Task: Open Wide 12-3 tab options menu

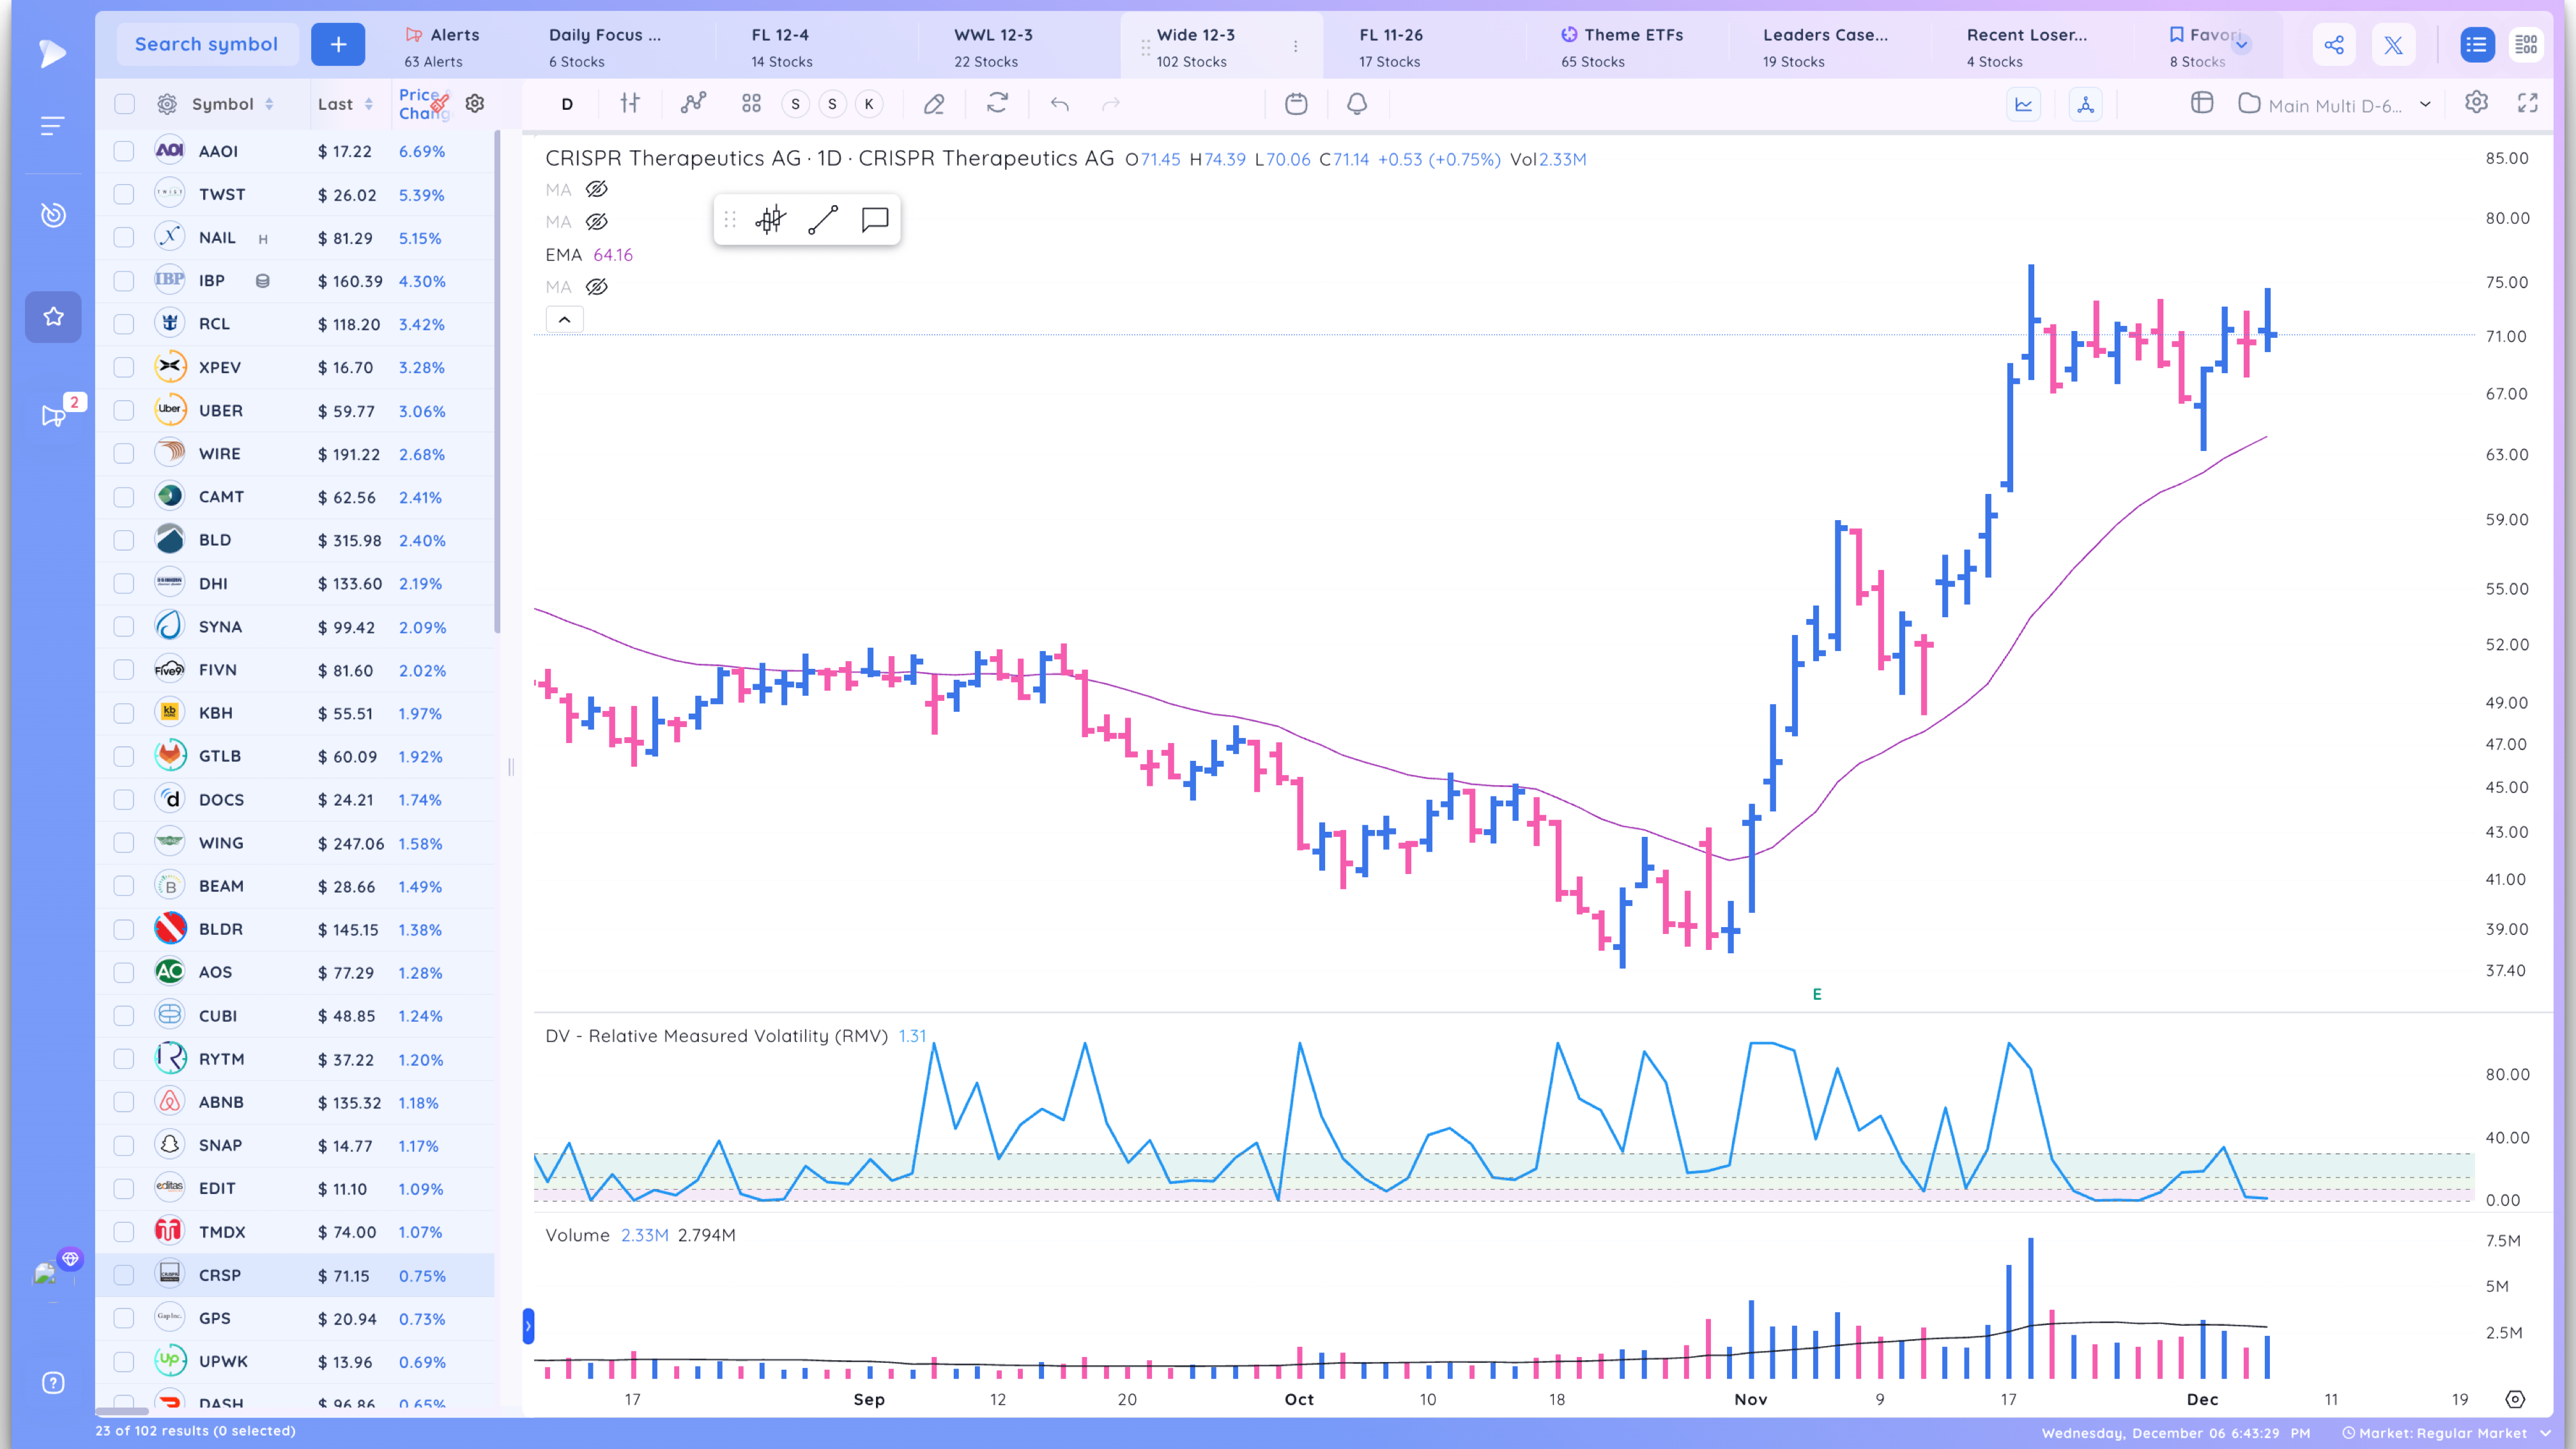Action: click(x=1295, y=47)
